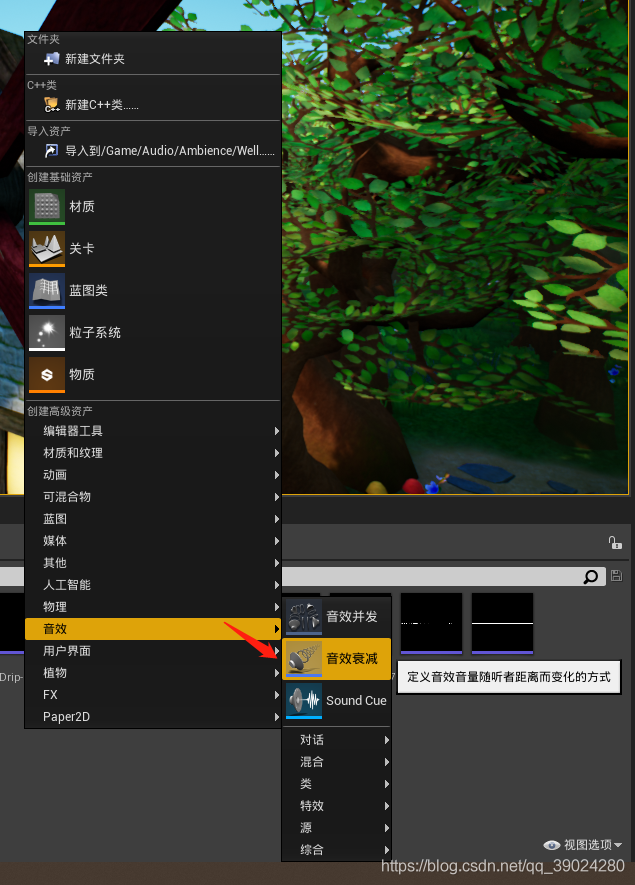This screenshot has width=635, height=885.
Task: Open the 源 submenu
Action: pyautogui.click(x=336, y=828)
